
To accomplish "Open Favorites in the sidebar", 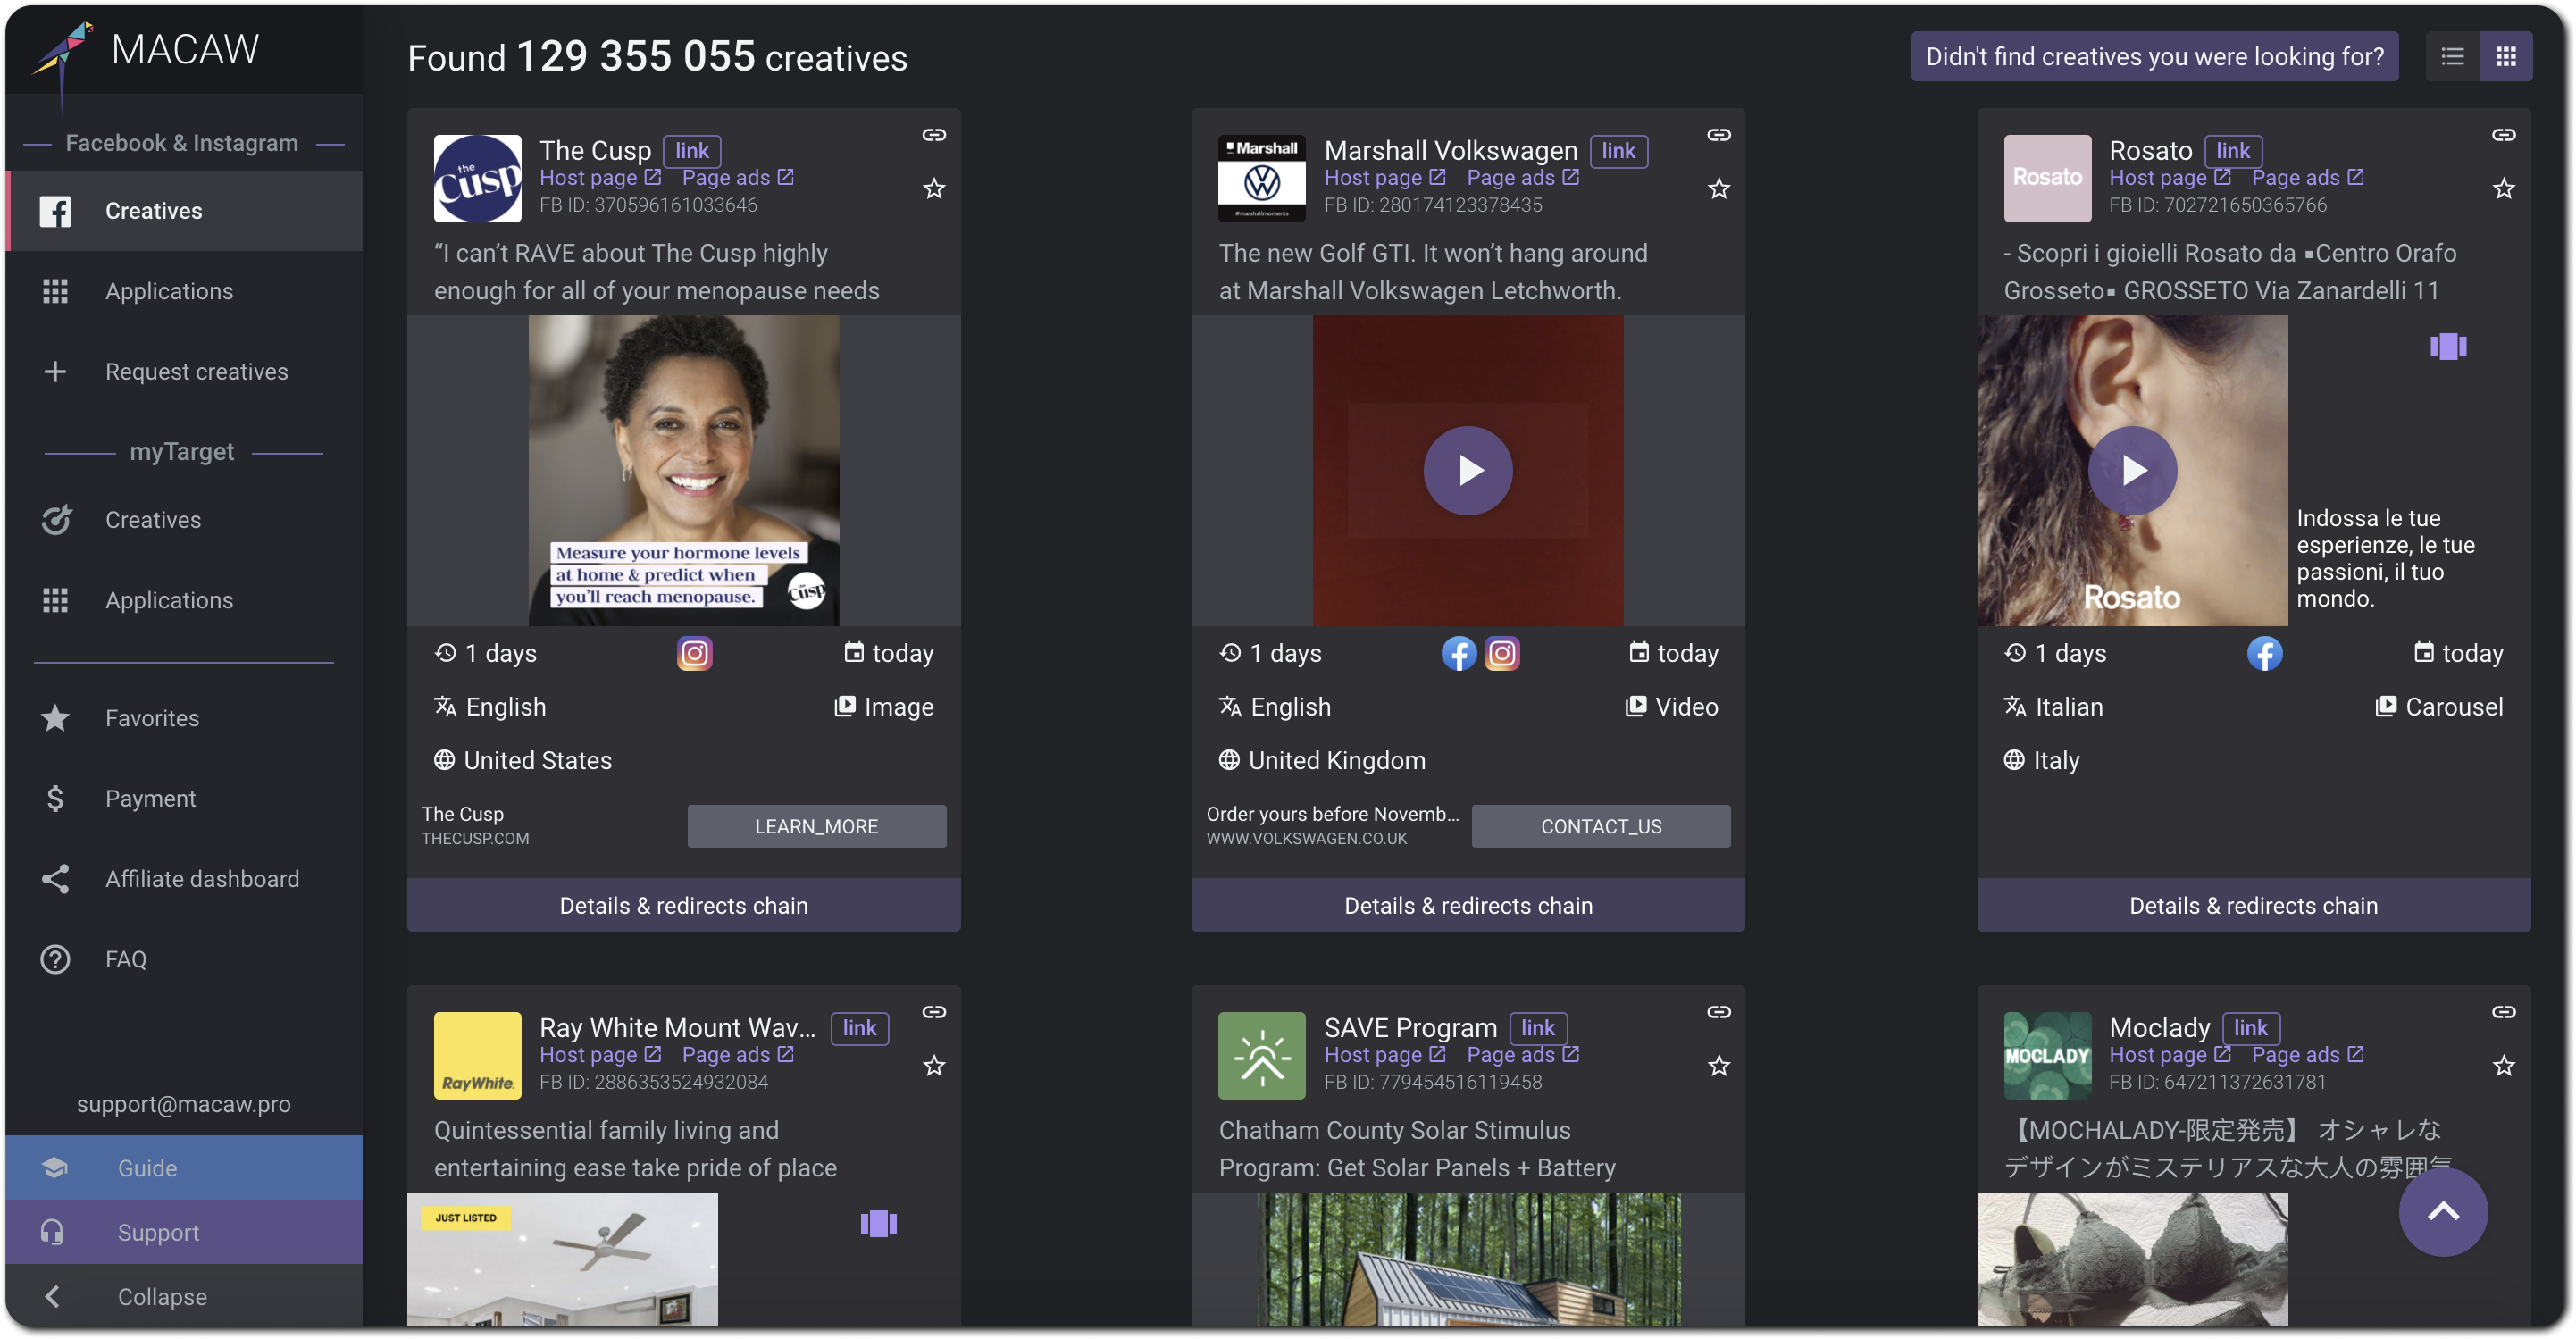I will [x=152, y=718].
